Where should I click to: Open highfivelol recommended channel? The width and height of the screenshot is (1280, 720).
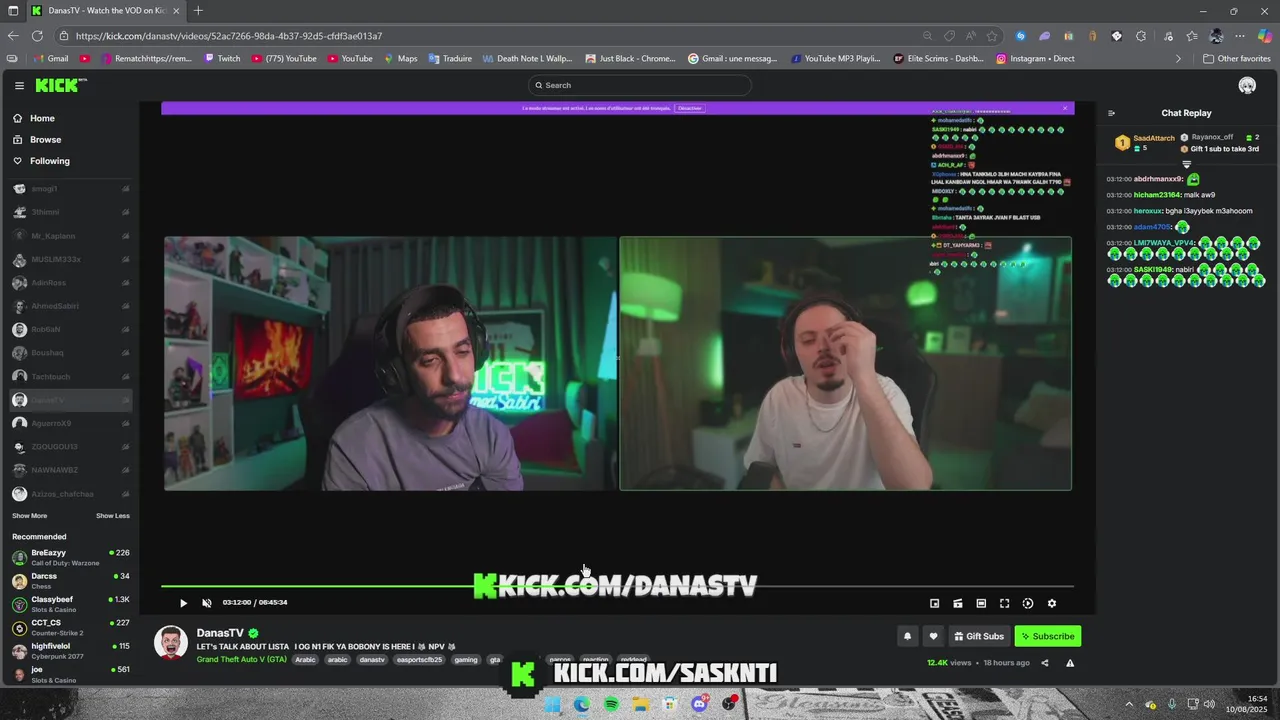(x=70, y=650)
